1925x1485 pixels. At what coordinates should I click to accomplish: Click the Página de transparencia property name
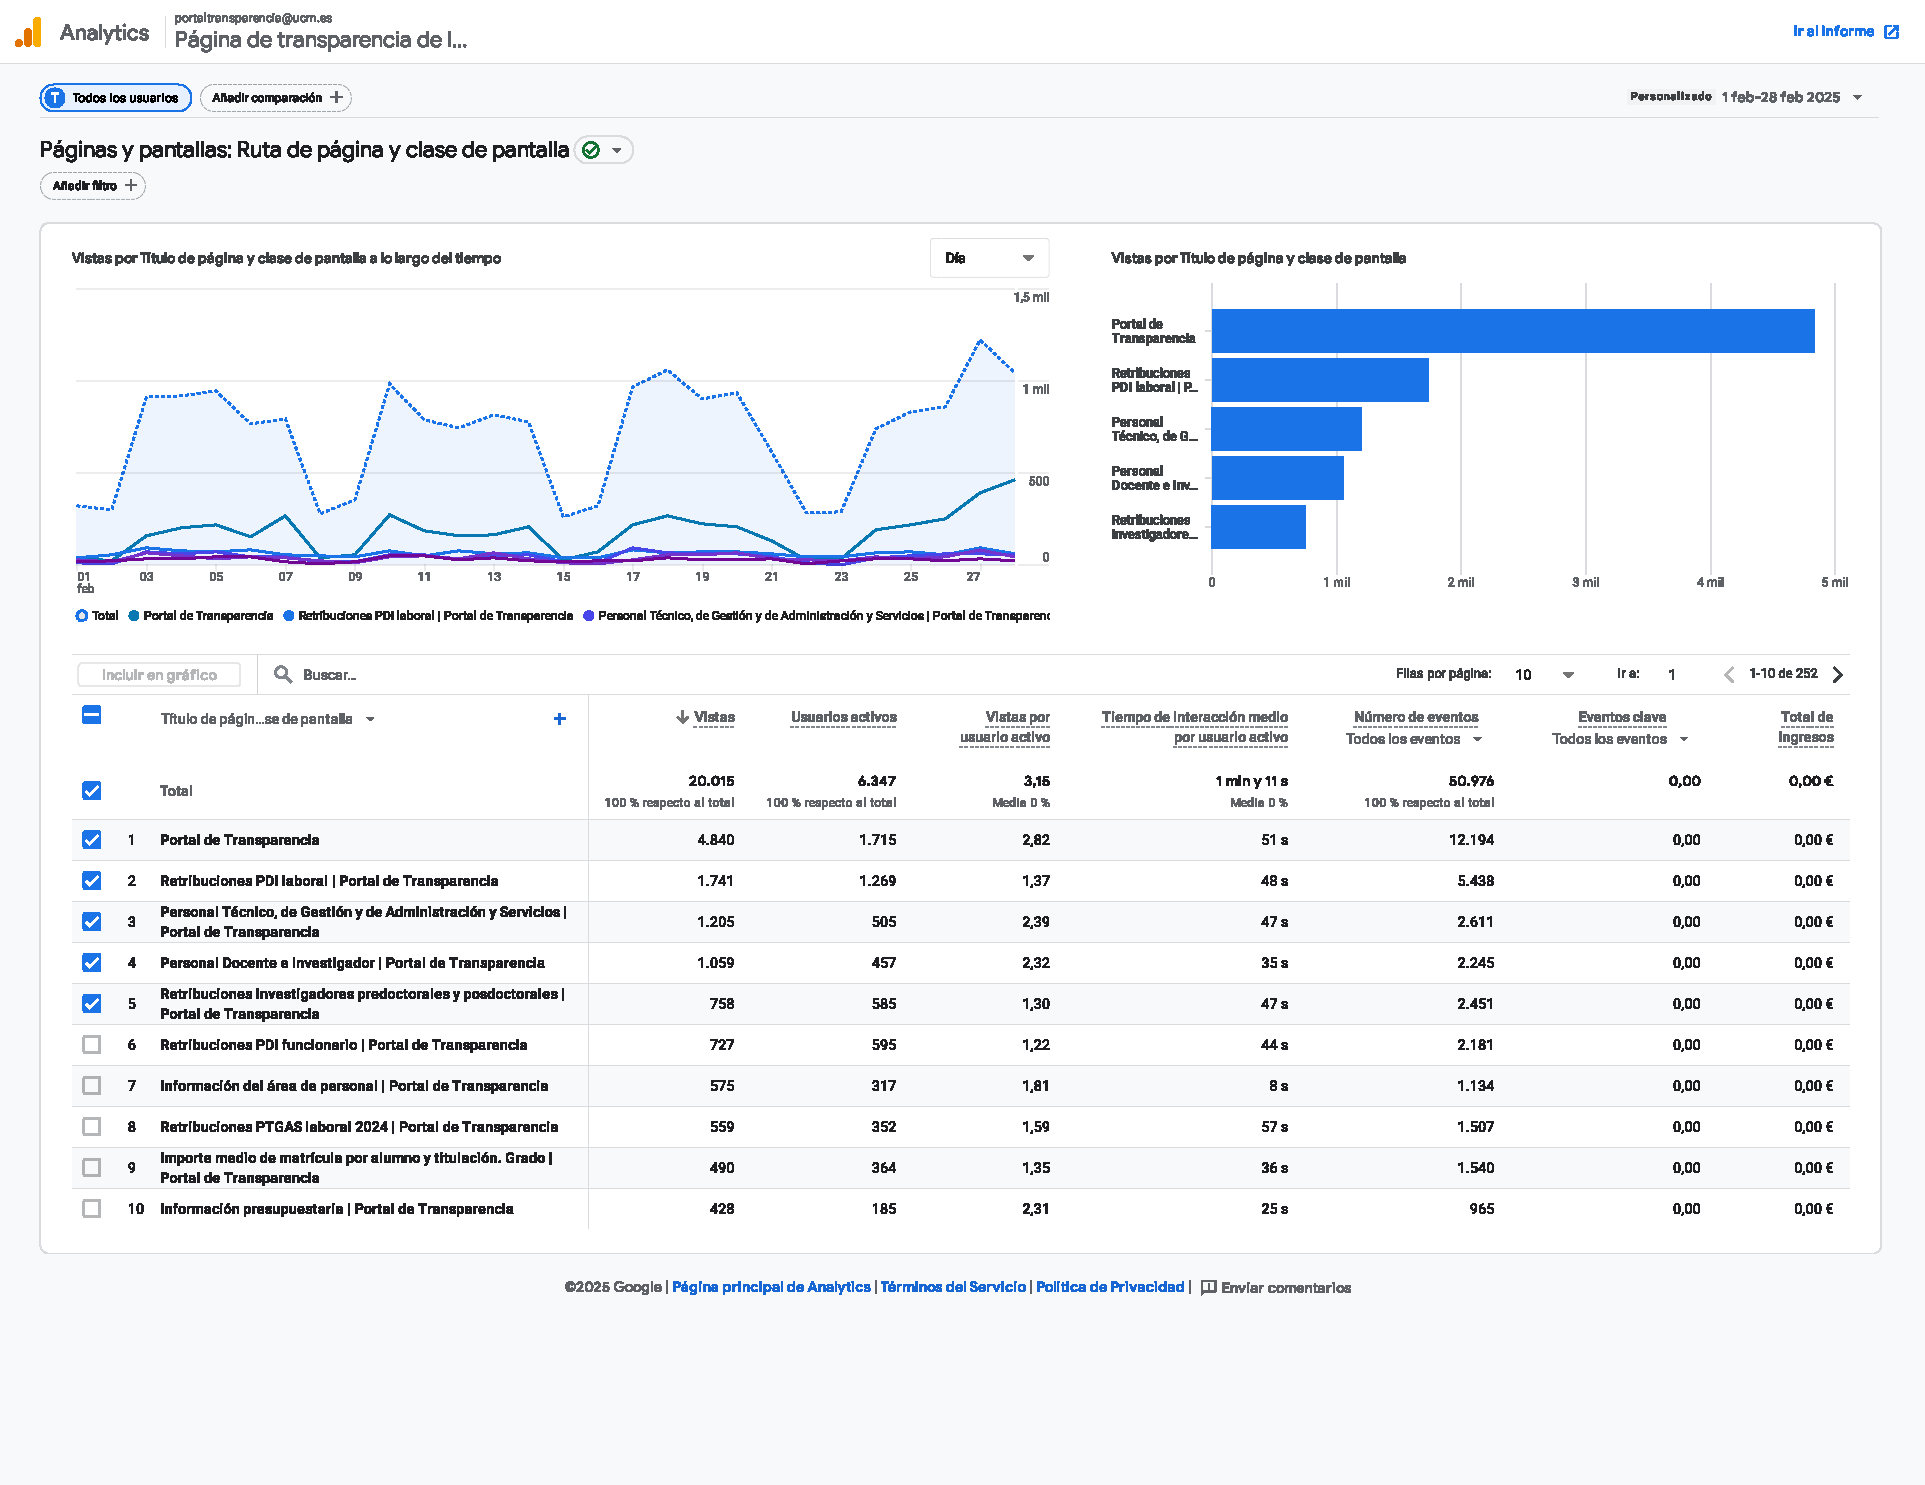pos(320,40)
